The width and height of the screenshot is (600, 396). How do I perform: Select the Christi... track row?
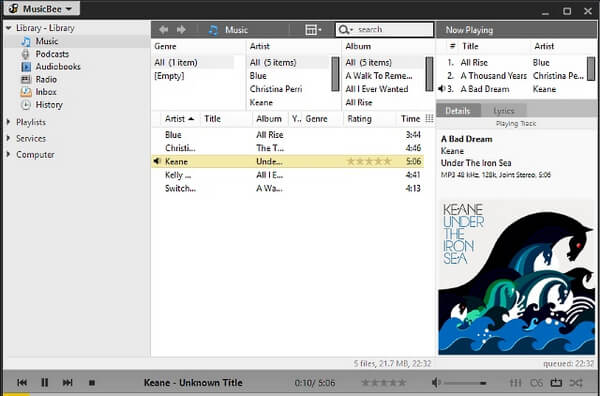(288, 148)
